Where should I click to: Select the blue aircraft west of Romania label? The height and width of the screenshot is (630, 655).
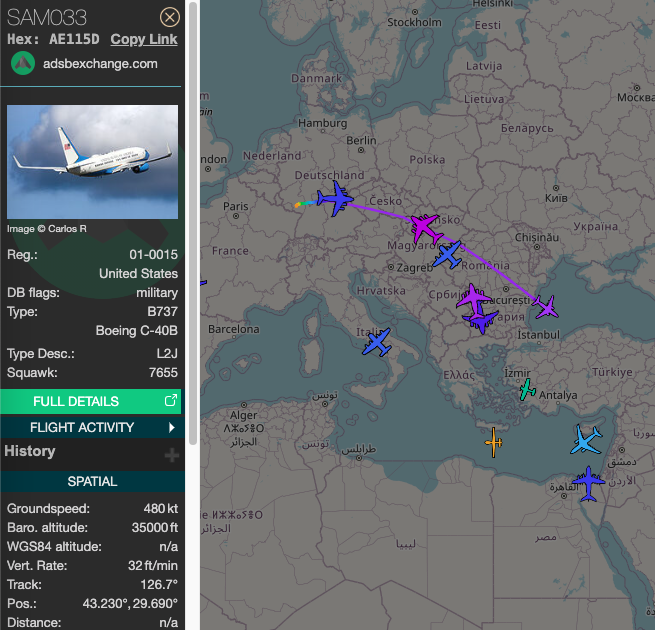(x=449, y=255)
